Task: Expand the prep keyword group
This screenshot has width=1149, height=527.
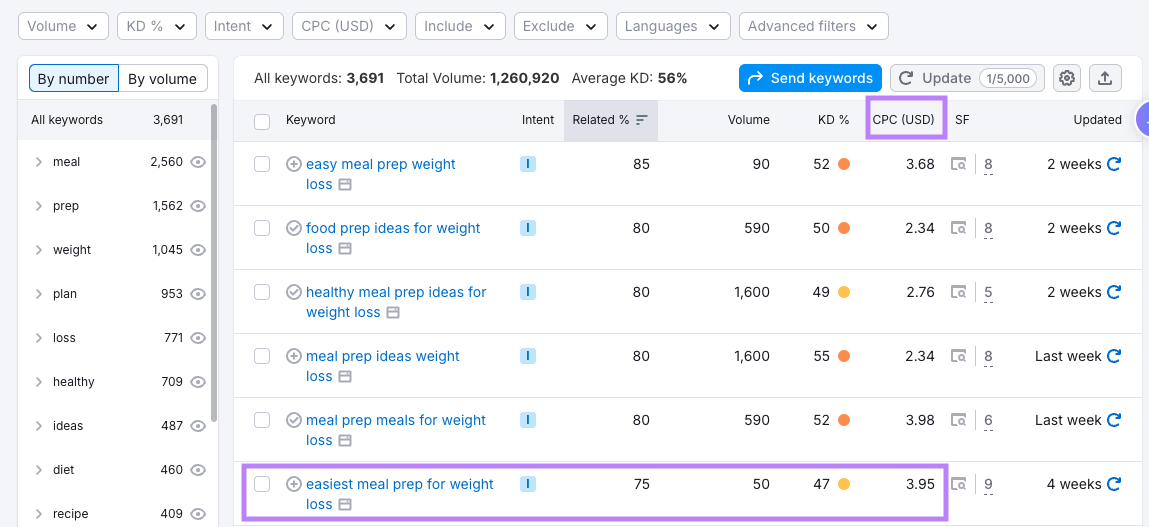Action: tap(39, 206)
